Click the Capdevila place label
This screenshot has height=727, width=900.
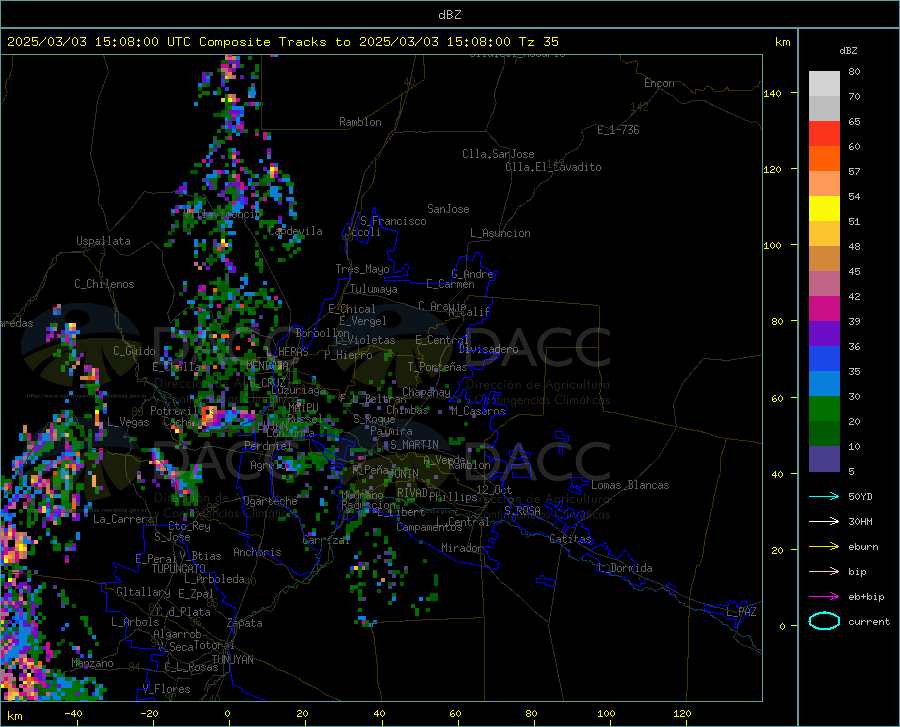(295, 231)
